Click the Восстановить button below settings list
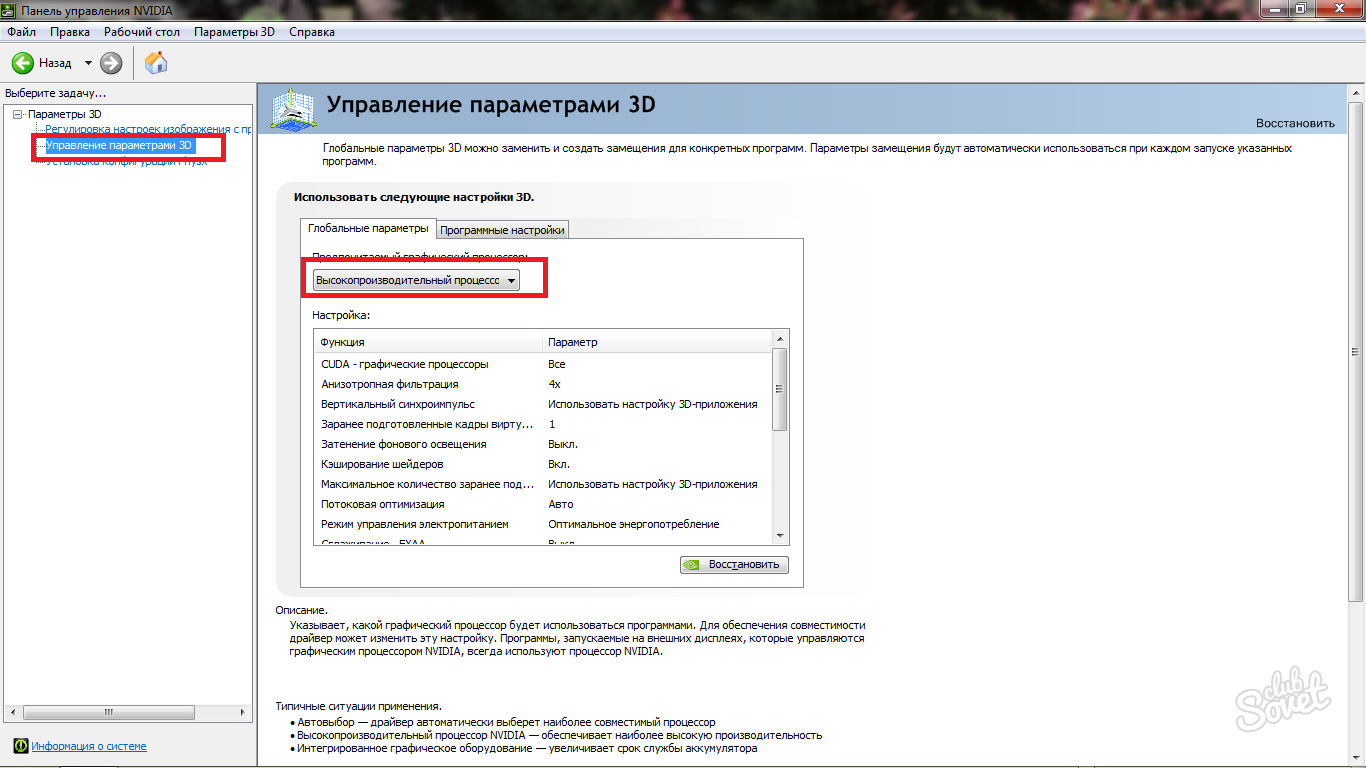1366x768 pixels. tap(734, 564)
